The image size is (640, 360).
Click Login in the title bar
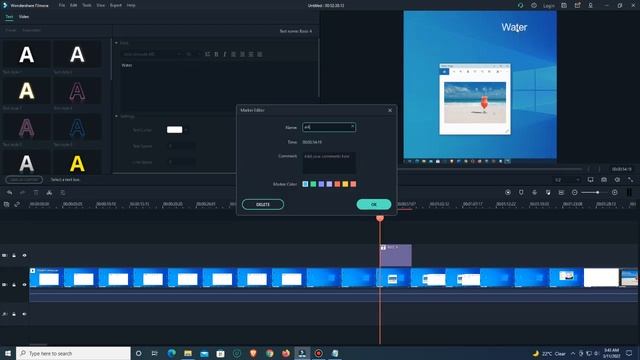coord(549,6)
